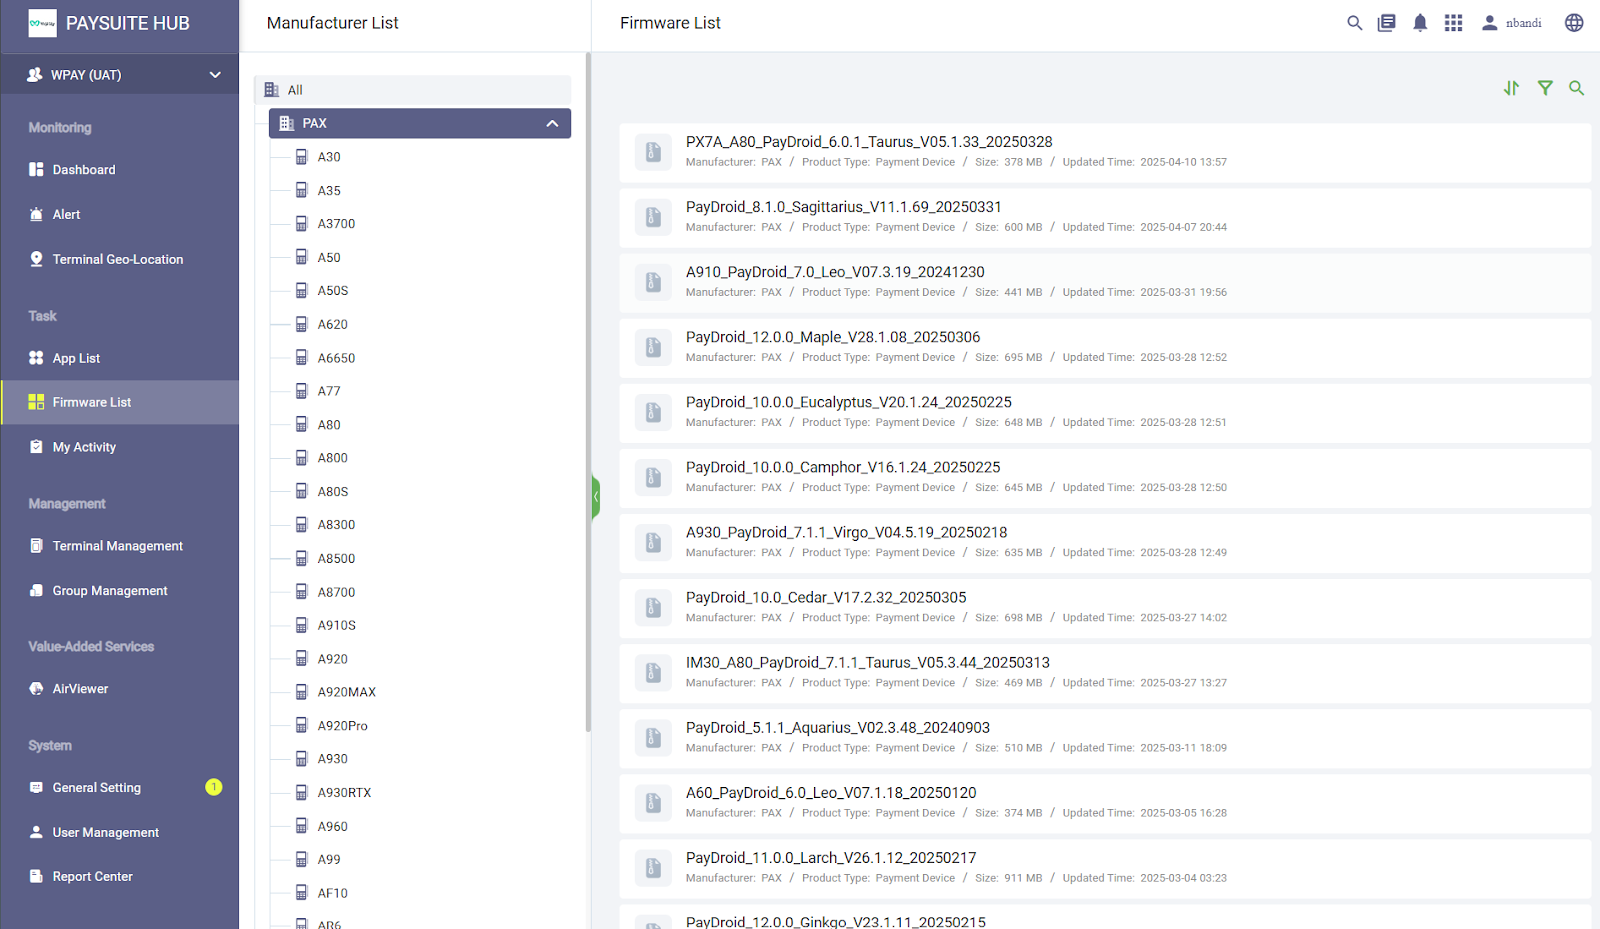Open Terminal Management
Image resolution: width=1600 pixels, height=929 pixels.
click(120, 546)
